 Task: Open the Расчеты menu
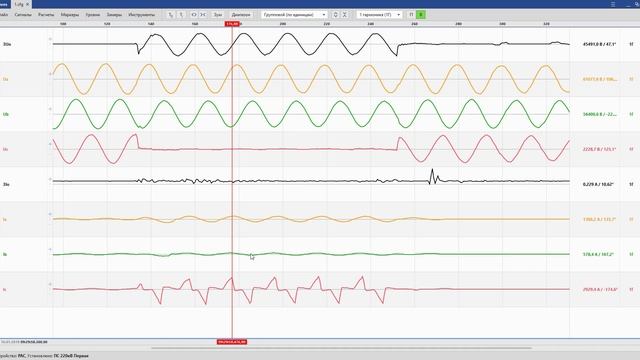[x=46, y=15]
